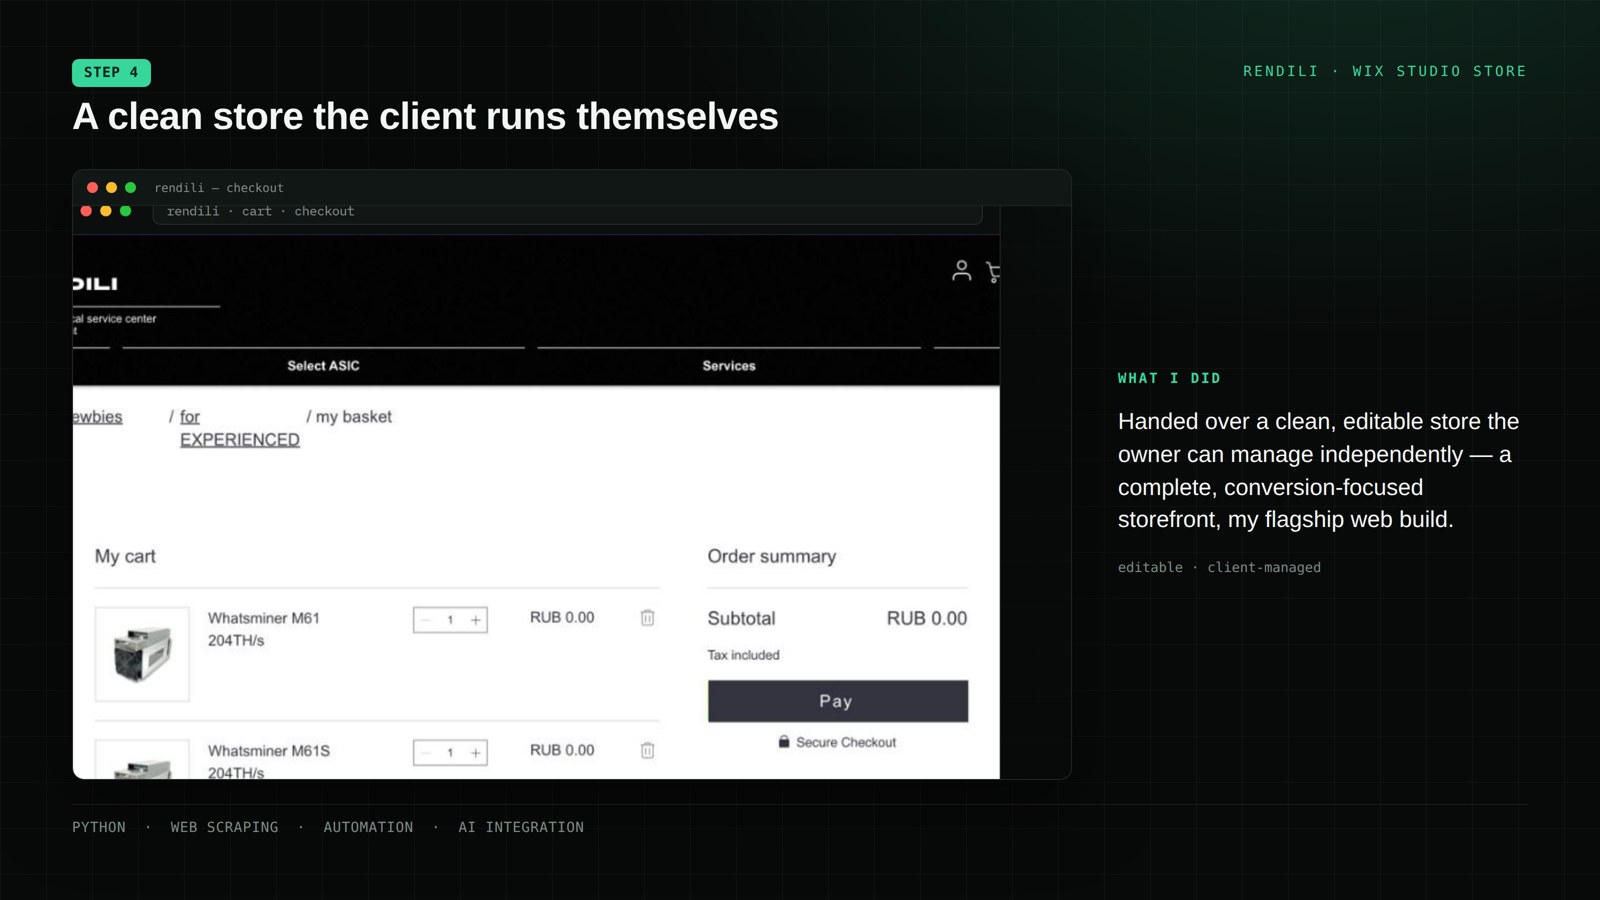Open the Select ASIC menu

click(x=323, y=366)
